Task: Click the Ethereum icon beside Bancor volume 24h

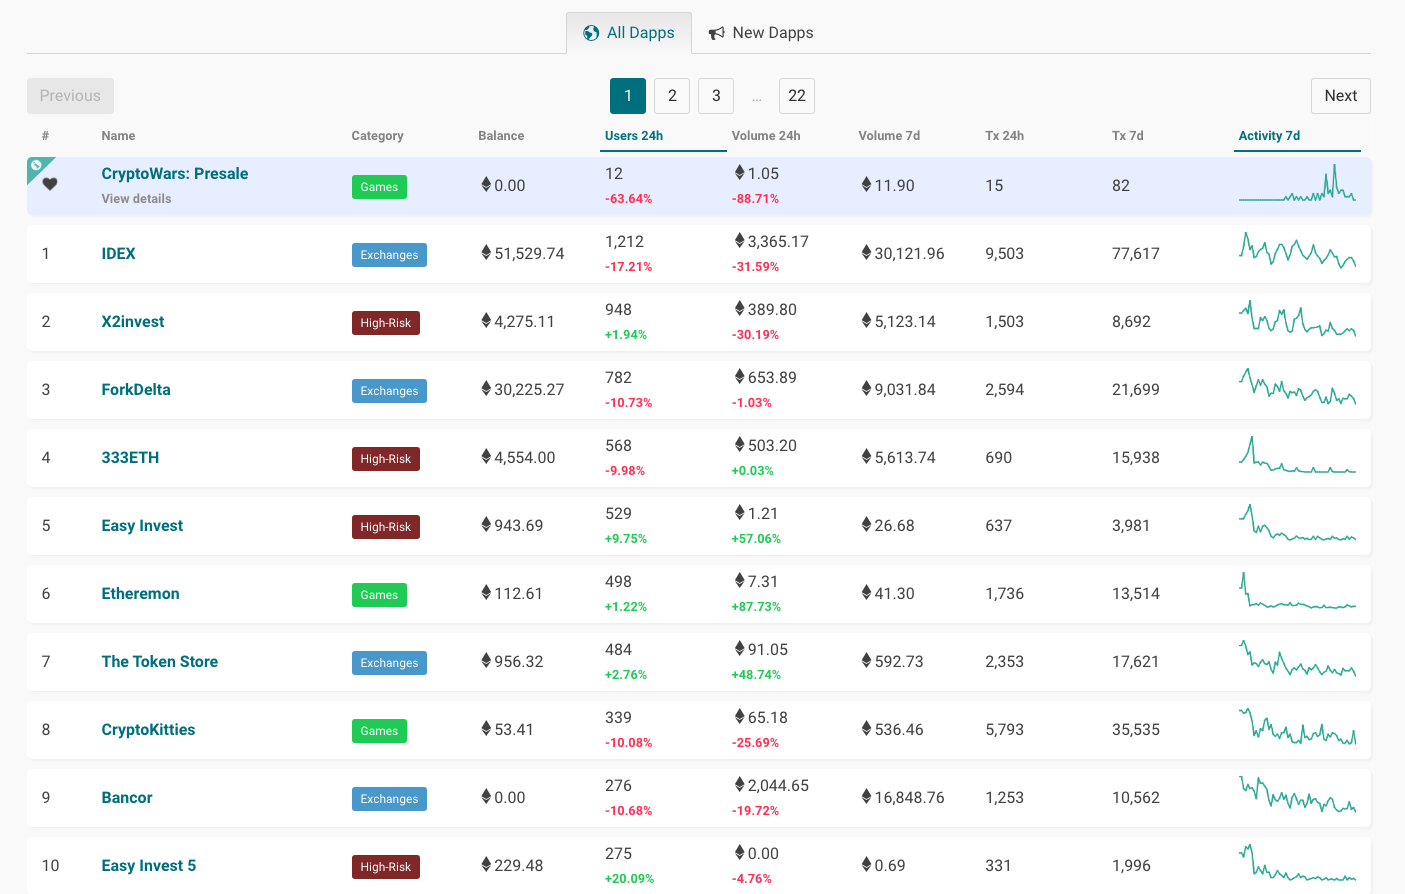Action: click(x=739, y=784)
